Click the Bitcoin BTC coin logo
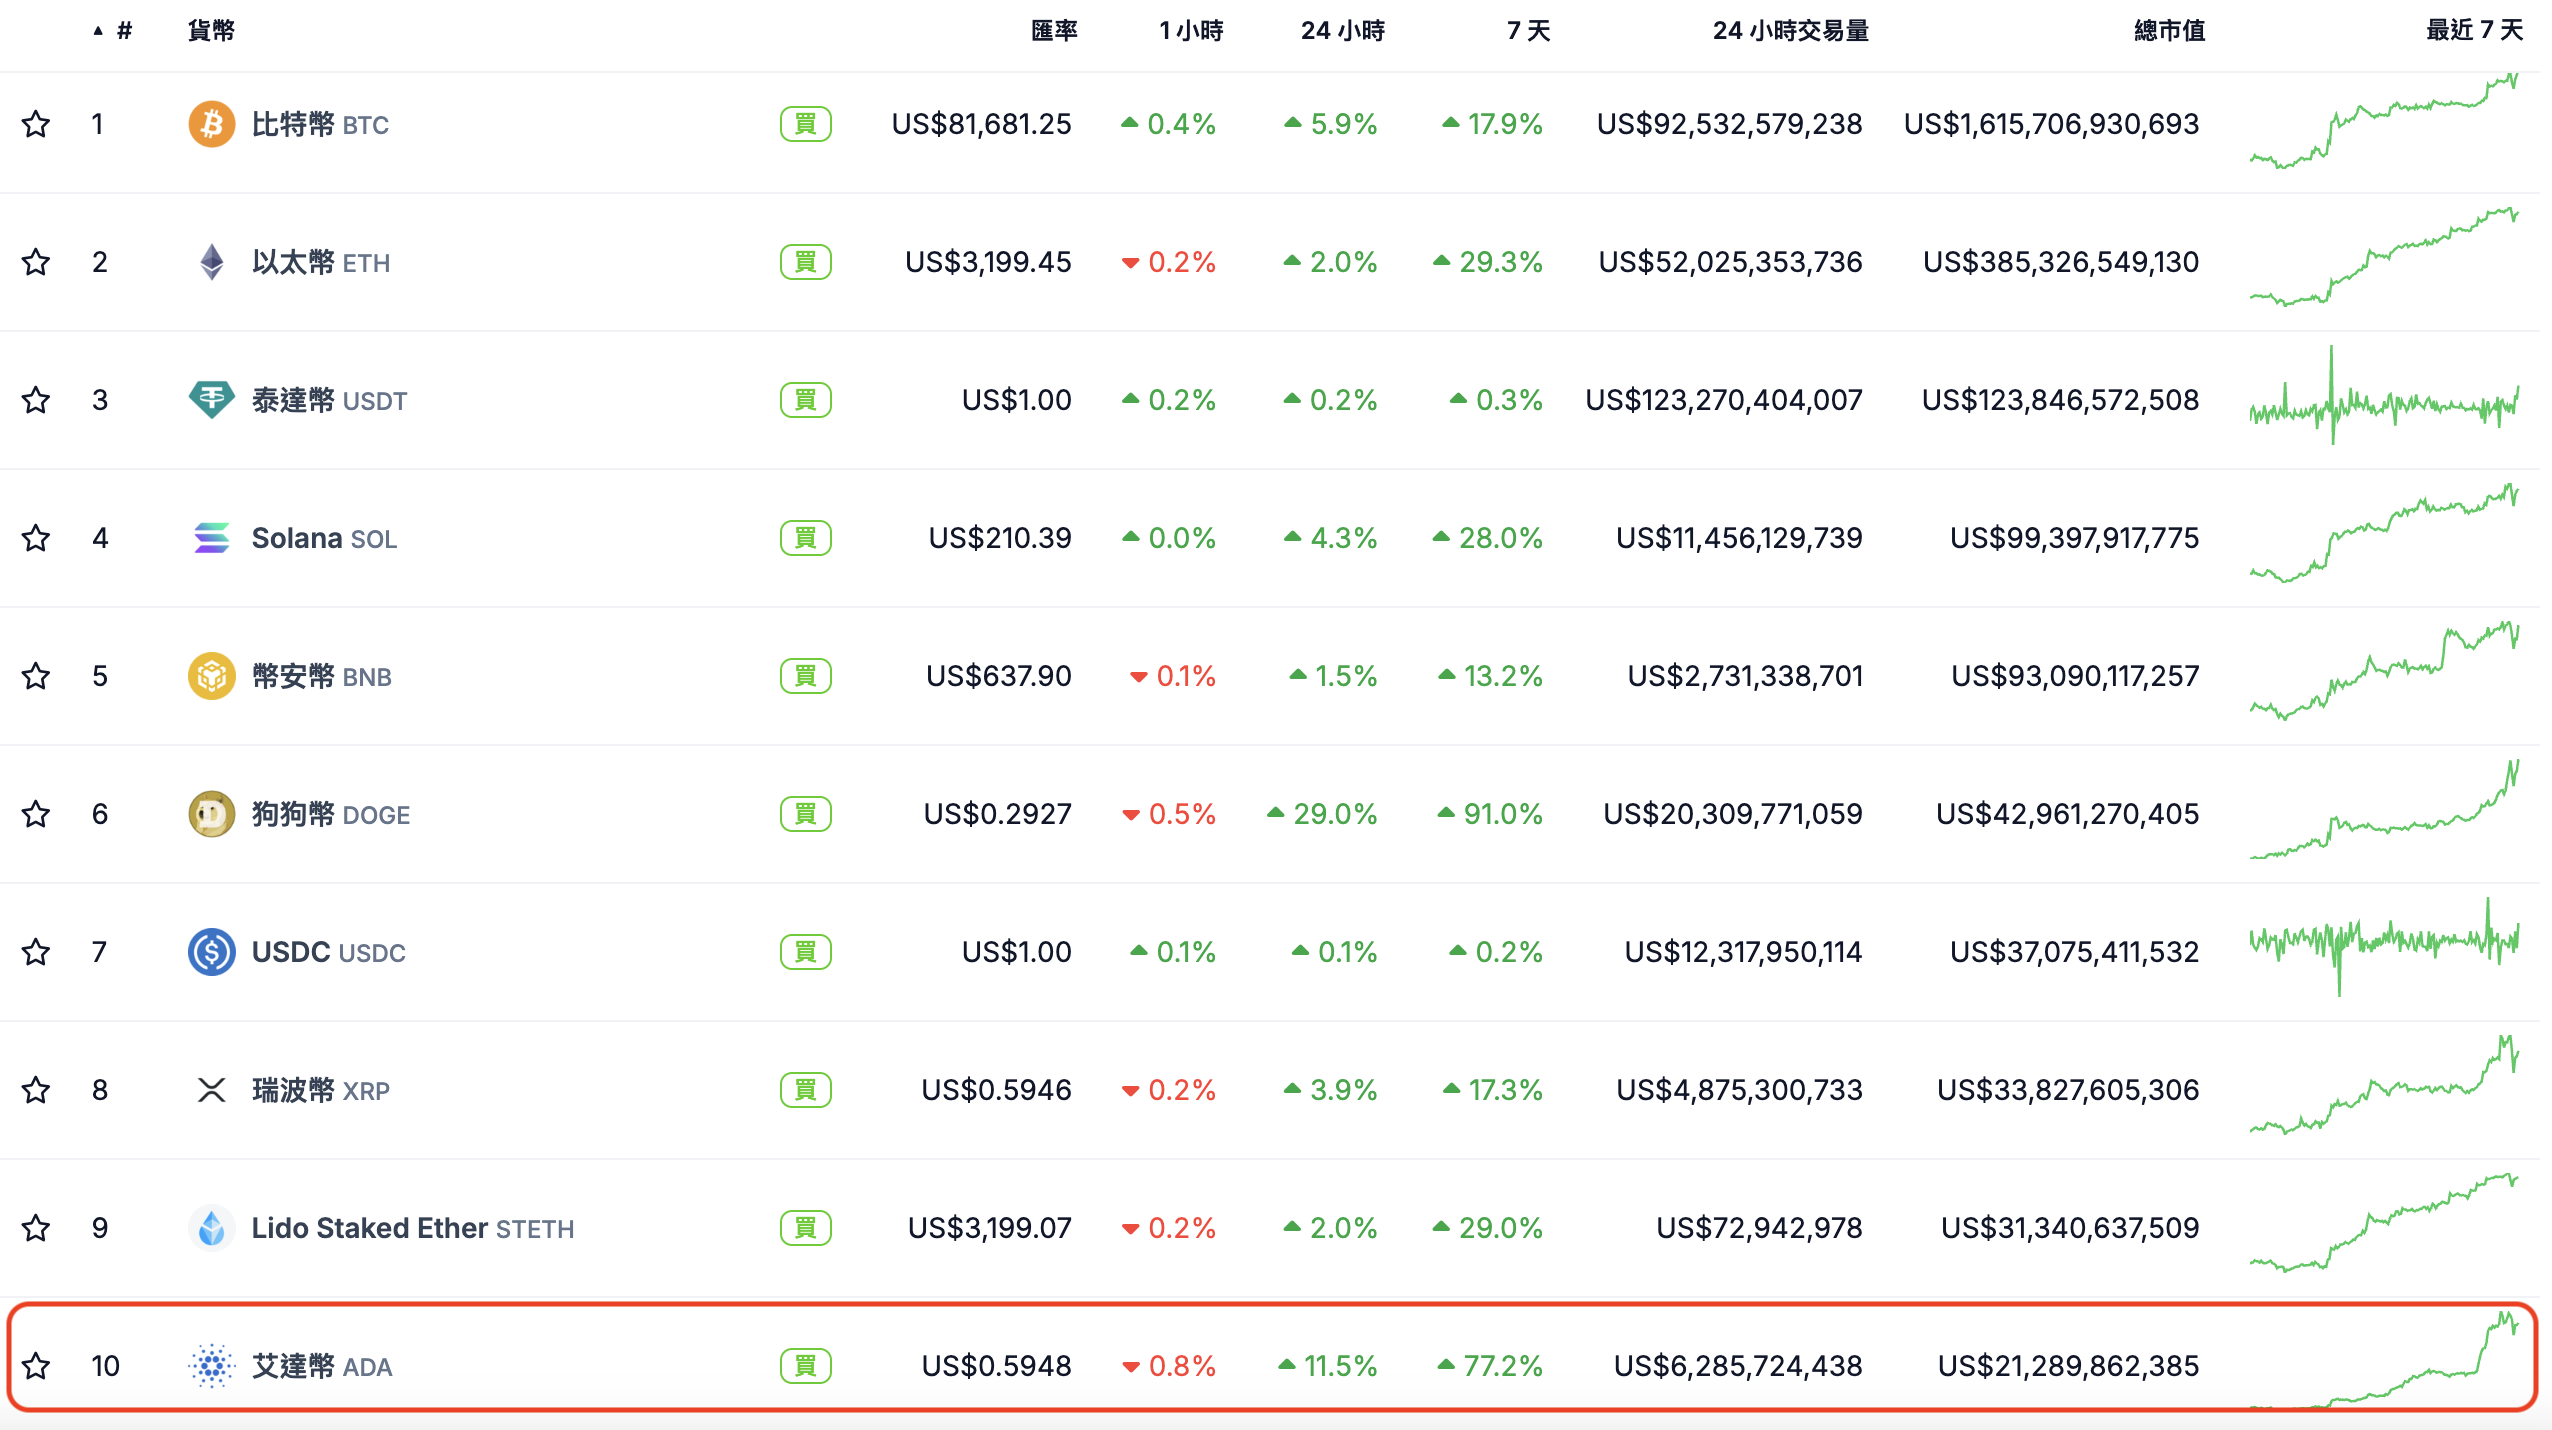Viewport: 2552px width, 1430px height. pos(211,124)
